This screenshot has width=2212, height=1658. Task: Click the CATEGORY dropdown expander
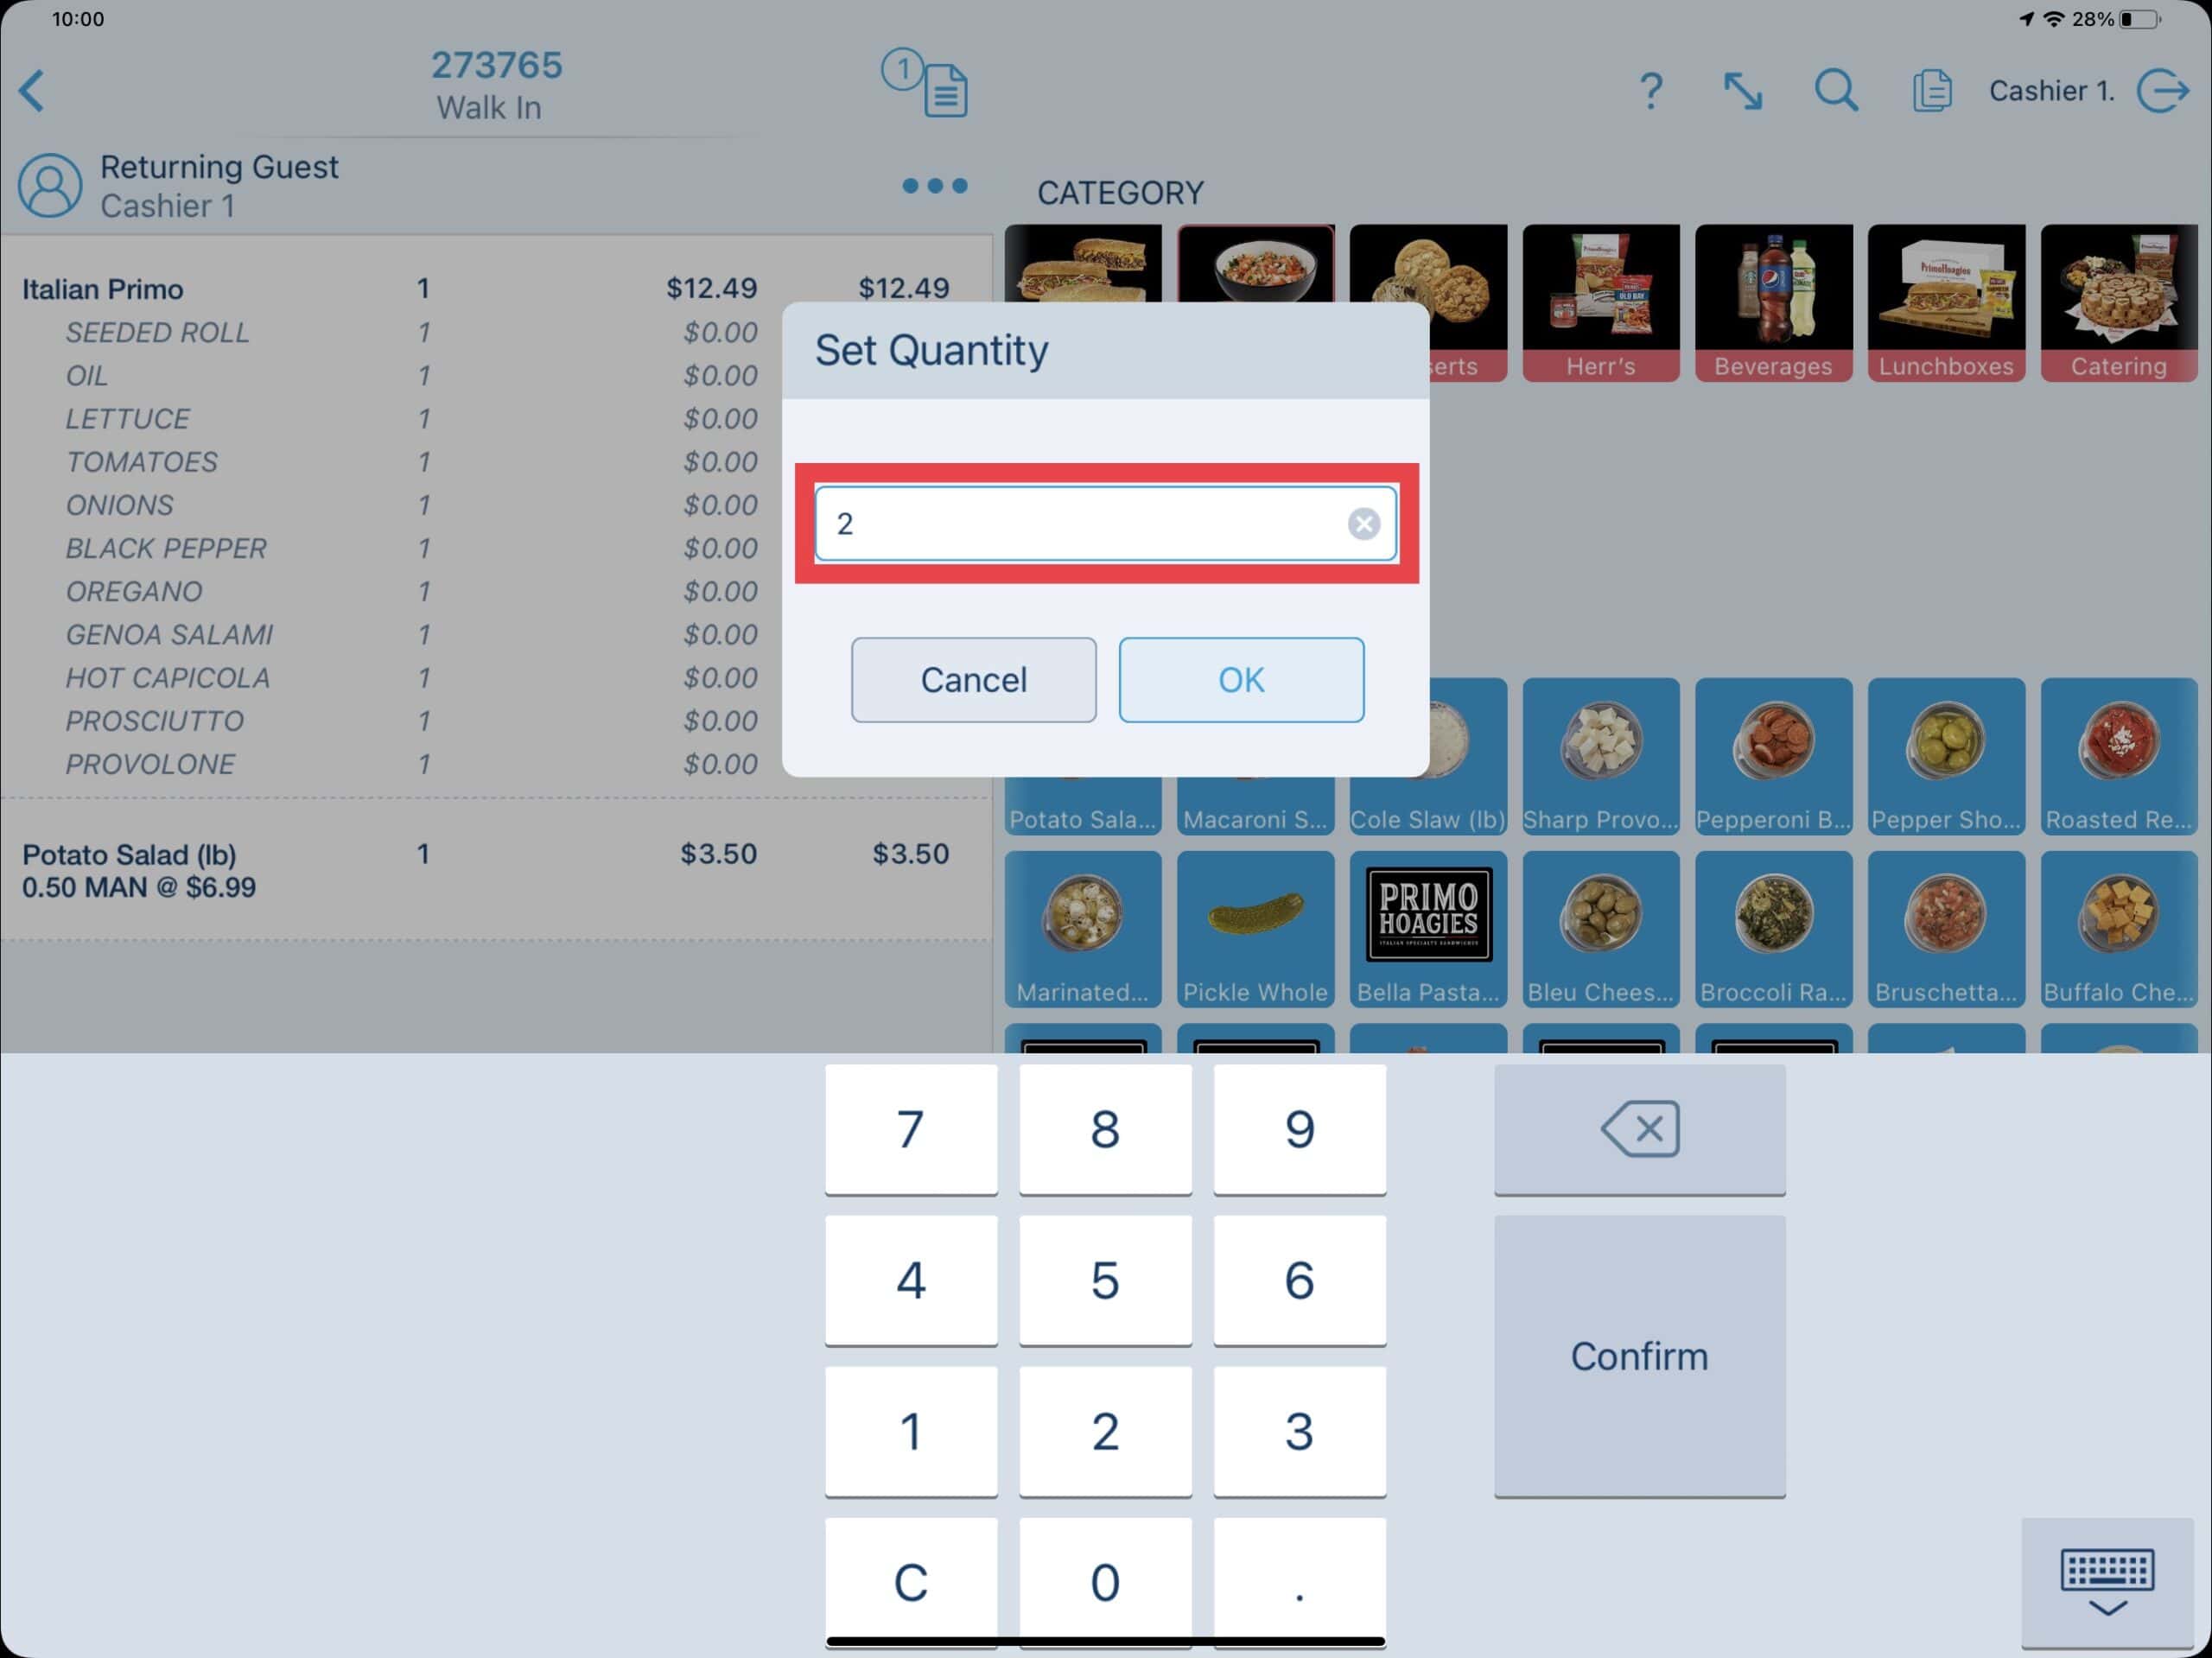point(1123,194)
